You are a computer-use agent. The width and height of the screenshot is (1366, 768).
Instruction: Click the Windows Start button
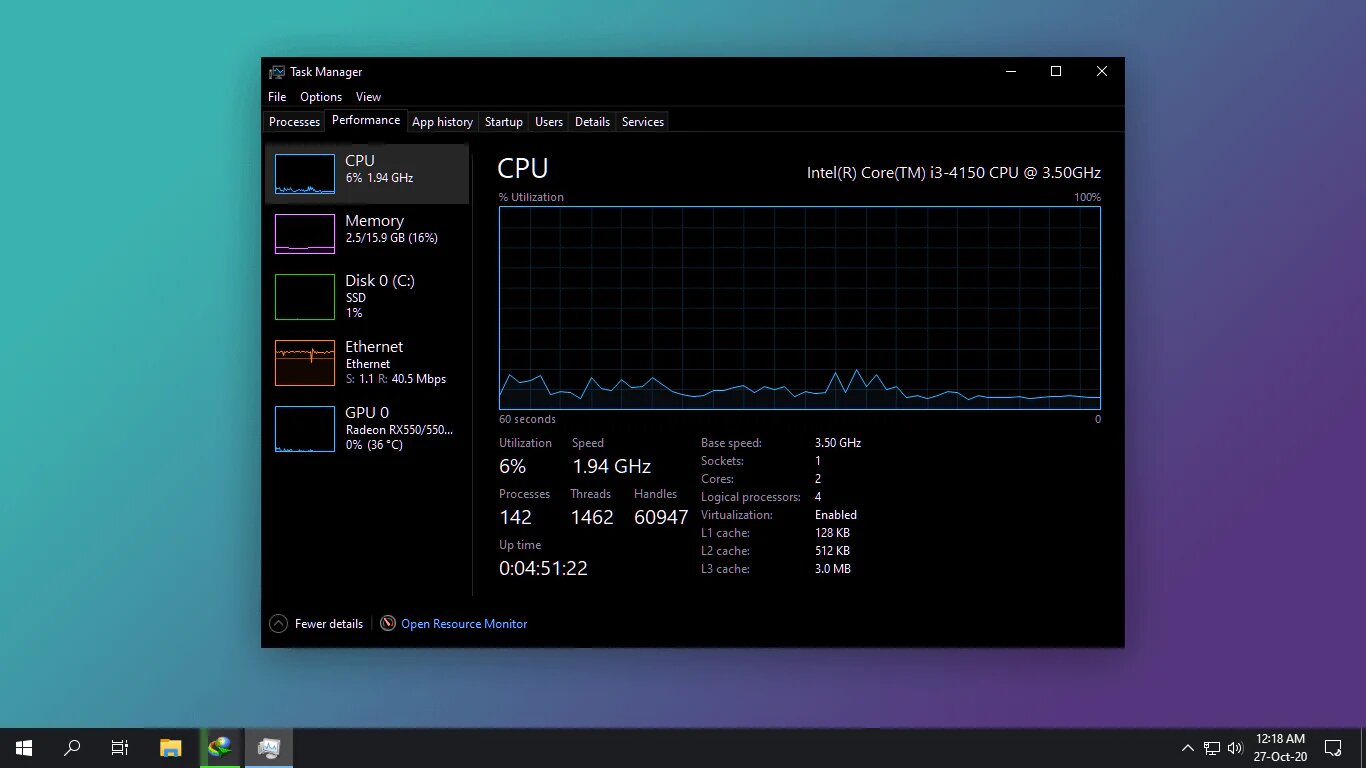click(24, 747)
